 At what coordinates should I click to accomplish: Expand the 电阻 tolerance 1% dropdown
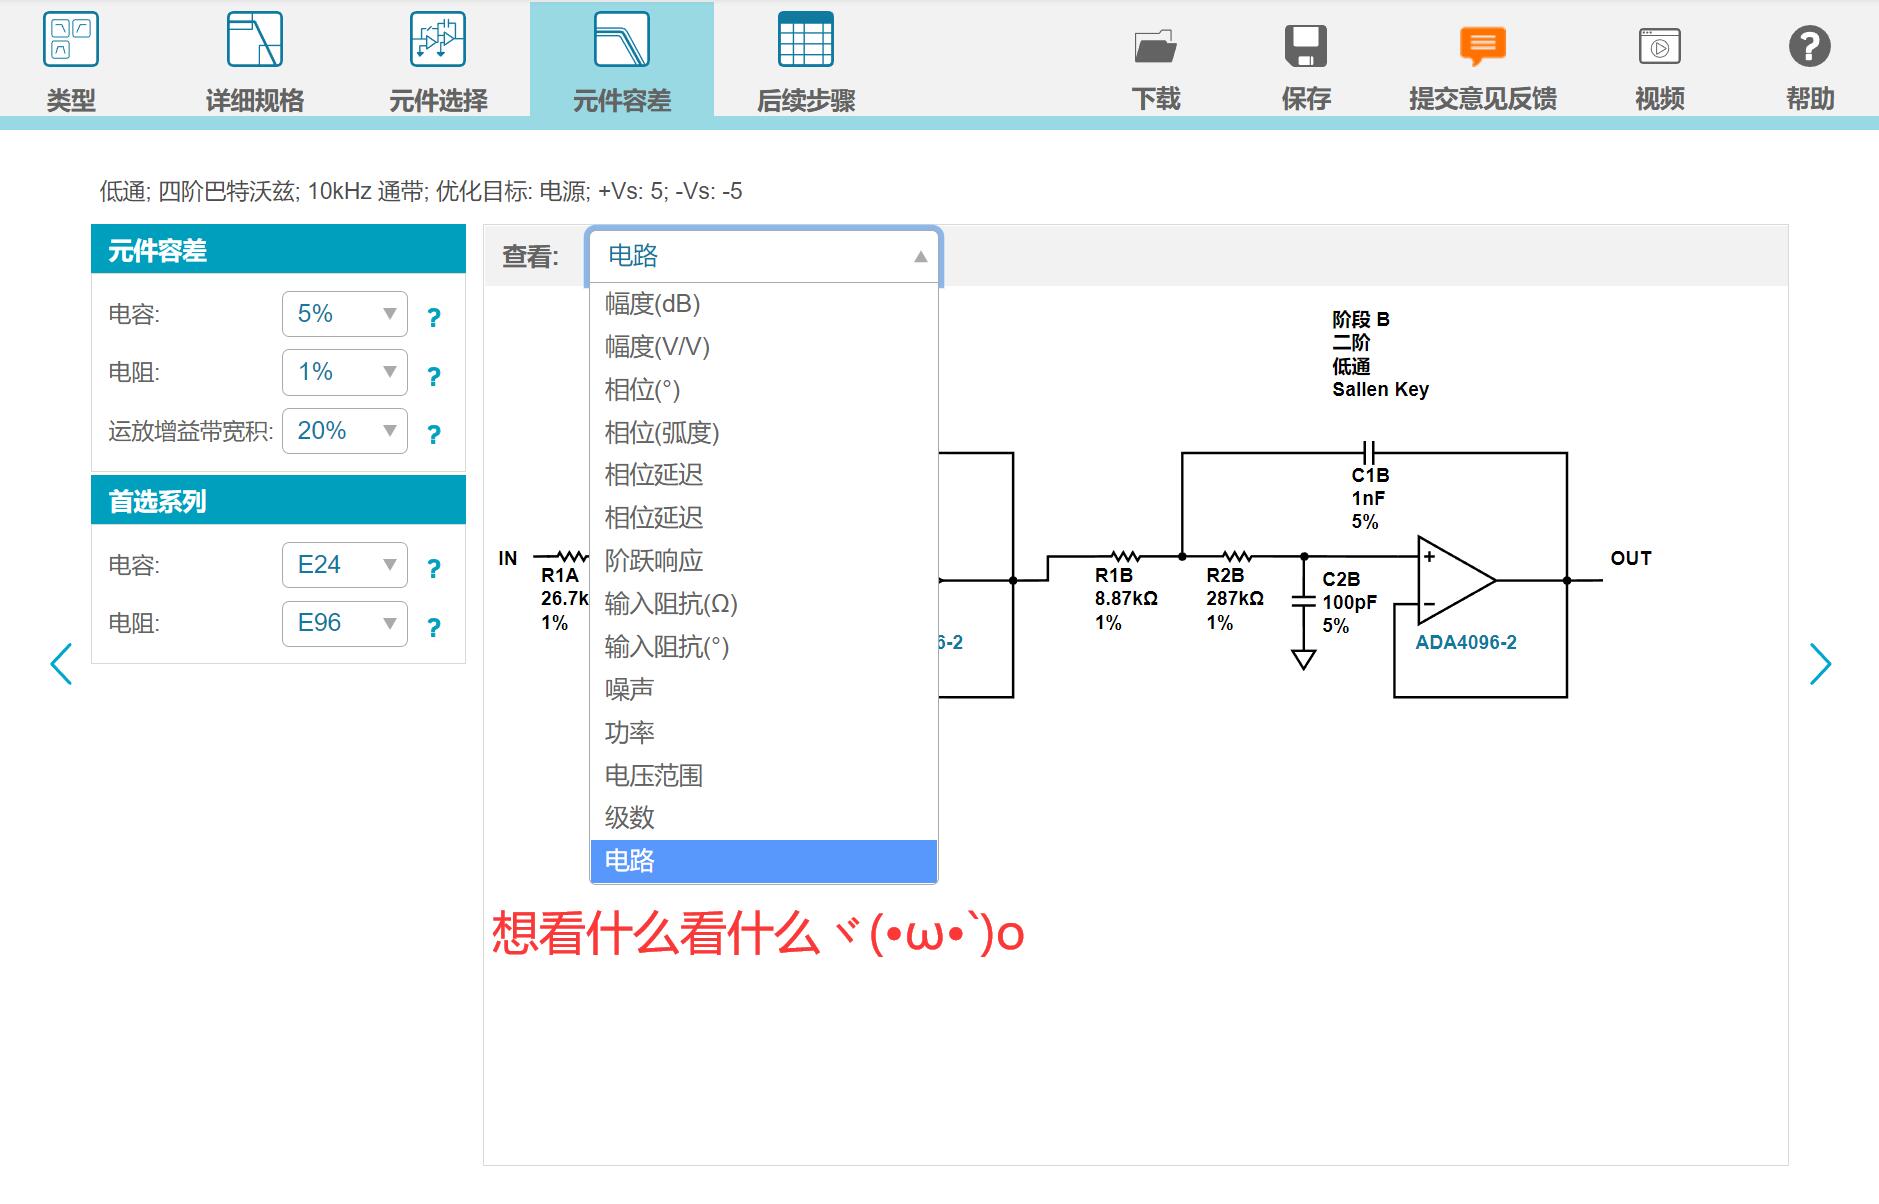345,372
